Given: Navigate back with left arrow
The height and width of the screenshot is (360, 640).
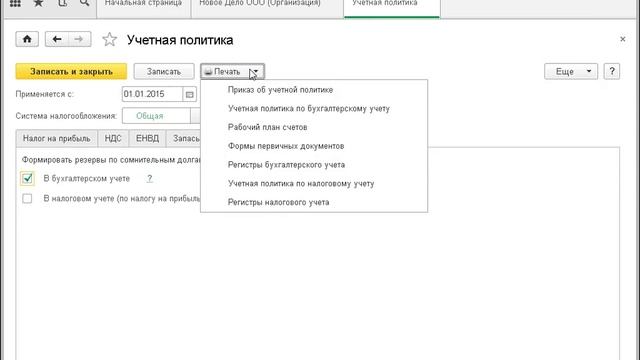Looking at the screenshot, I should 56,39.
